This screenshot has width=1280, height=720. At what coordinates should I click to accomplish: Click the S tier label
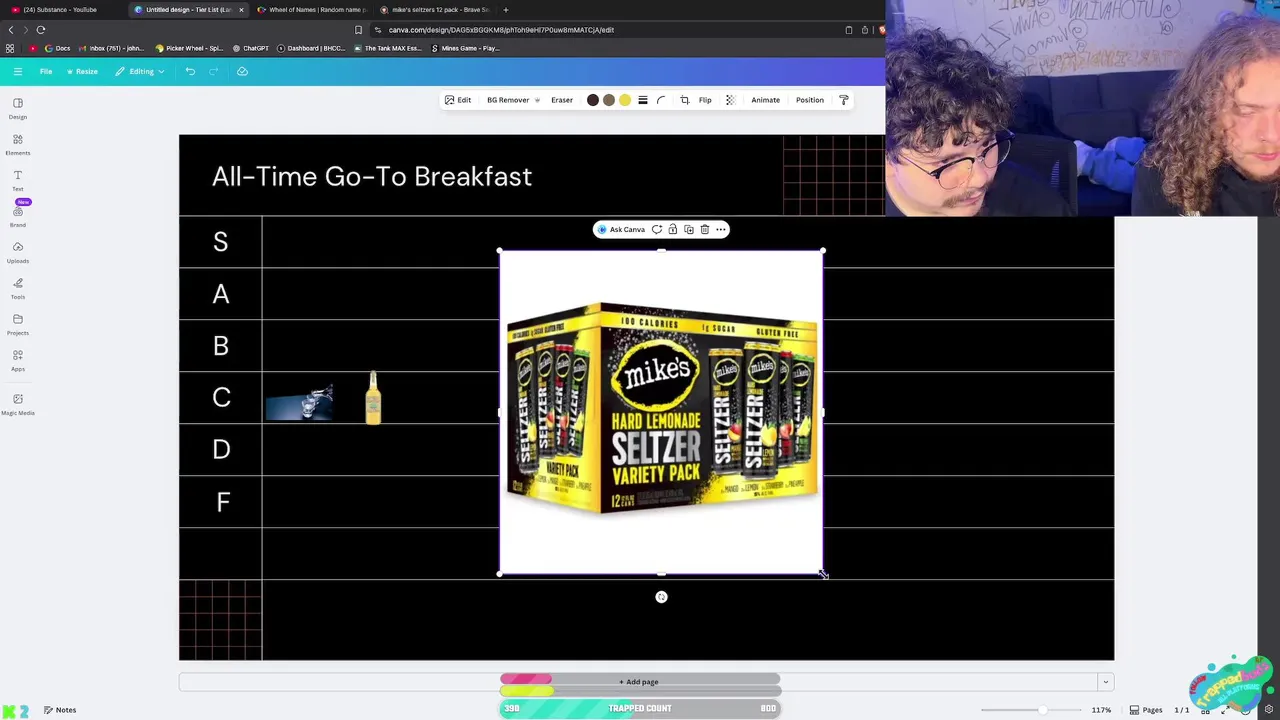pos(221,242)
